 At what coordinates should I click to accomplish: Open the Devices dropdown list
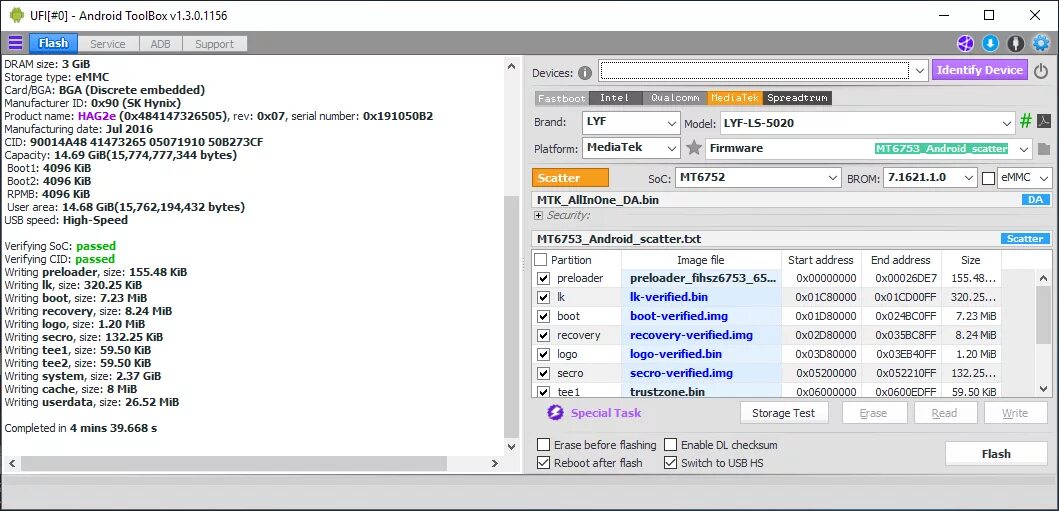(920, 70)
